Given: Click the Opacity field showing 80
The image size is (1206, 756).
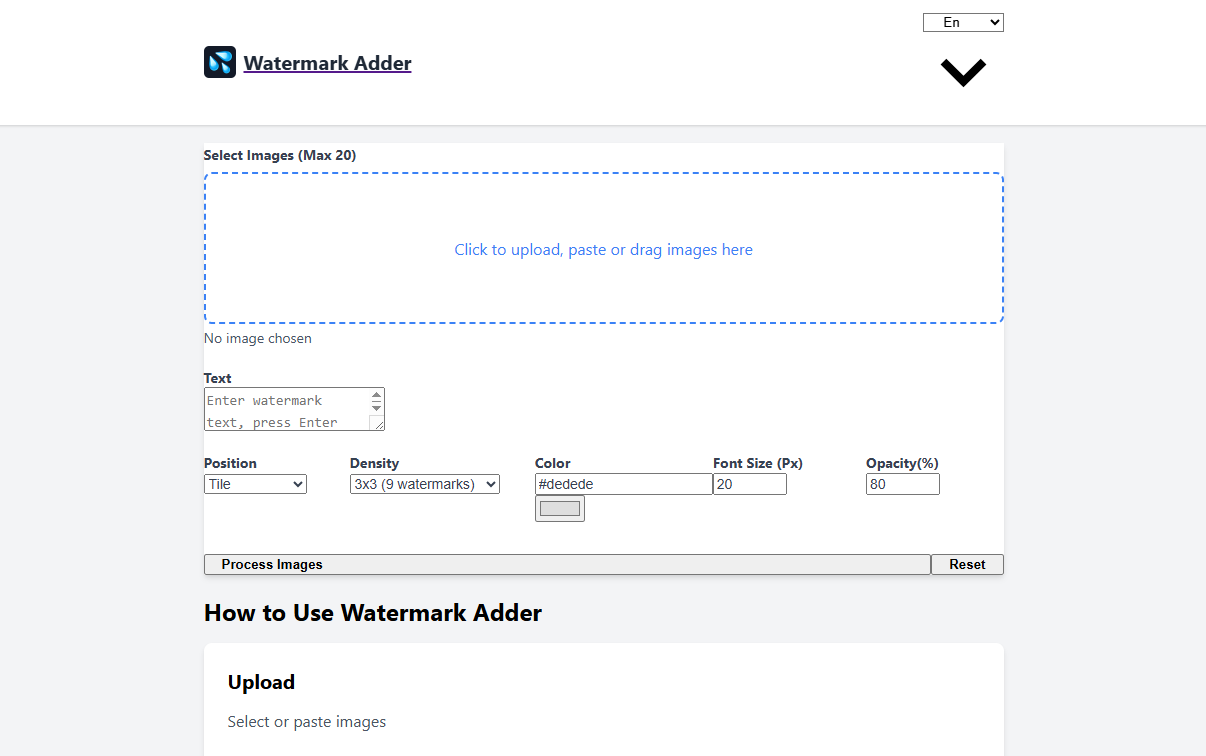Looking at the screenshot, I should pyautogui.click(x=902, y=483).
